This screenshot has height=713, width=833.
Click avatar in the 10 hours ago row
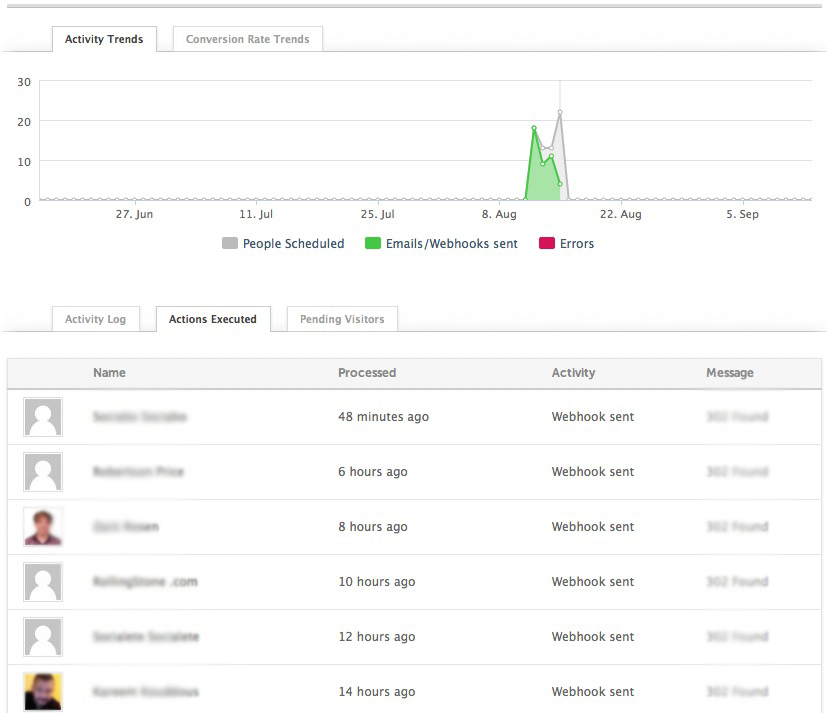click(x=43, y=582)
